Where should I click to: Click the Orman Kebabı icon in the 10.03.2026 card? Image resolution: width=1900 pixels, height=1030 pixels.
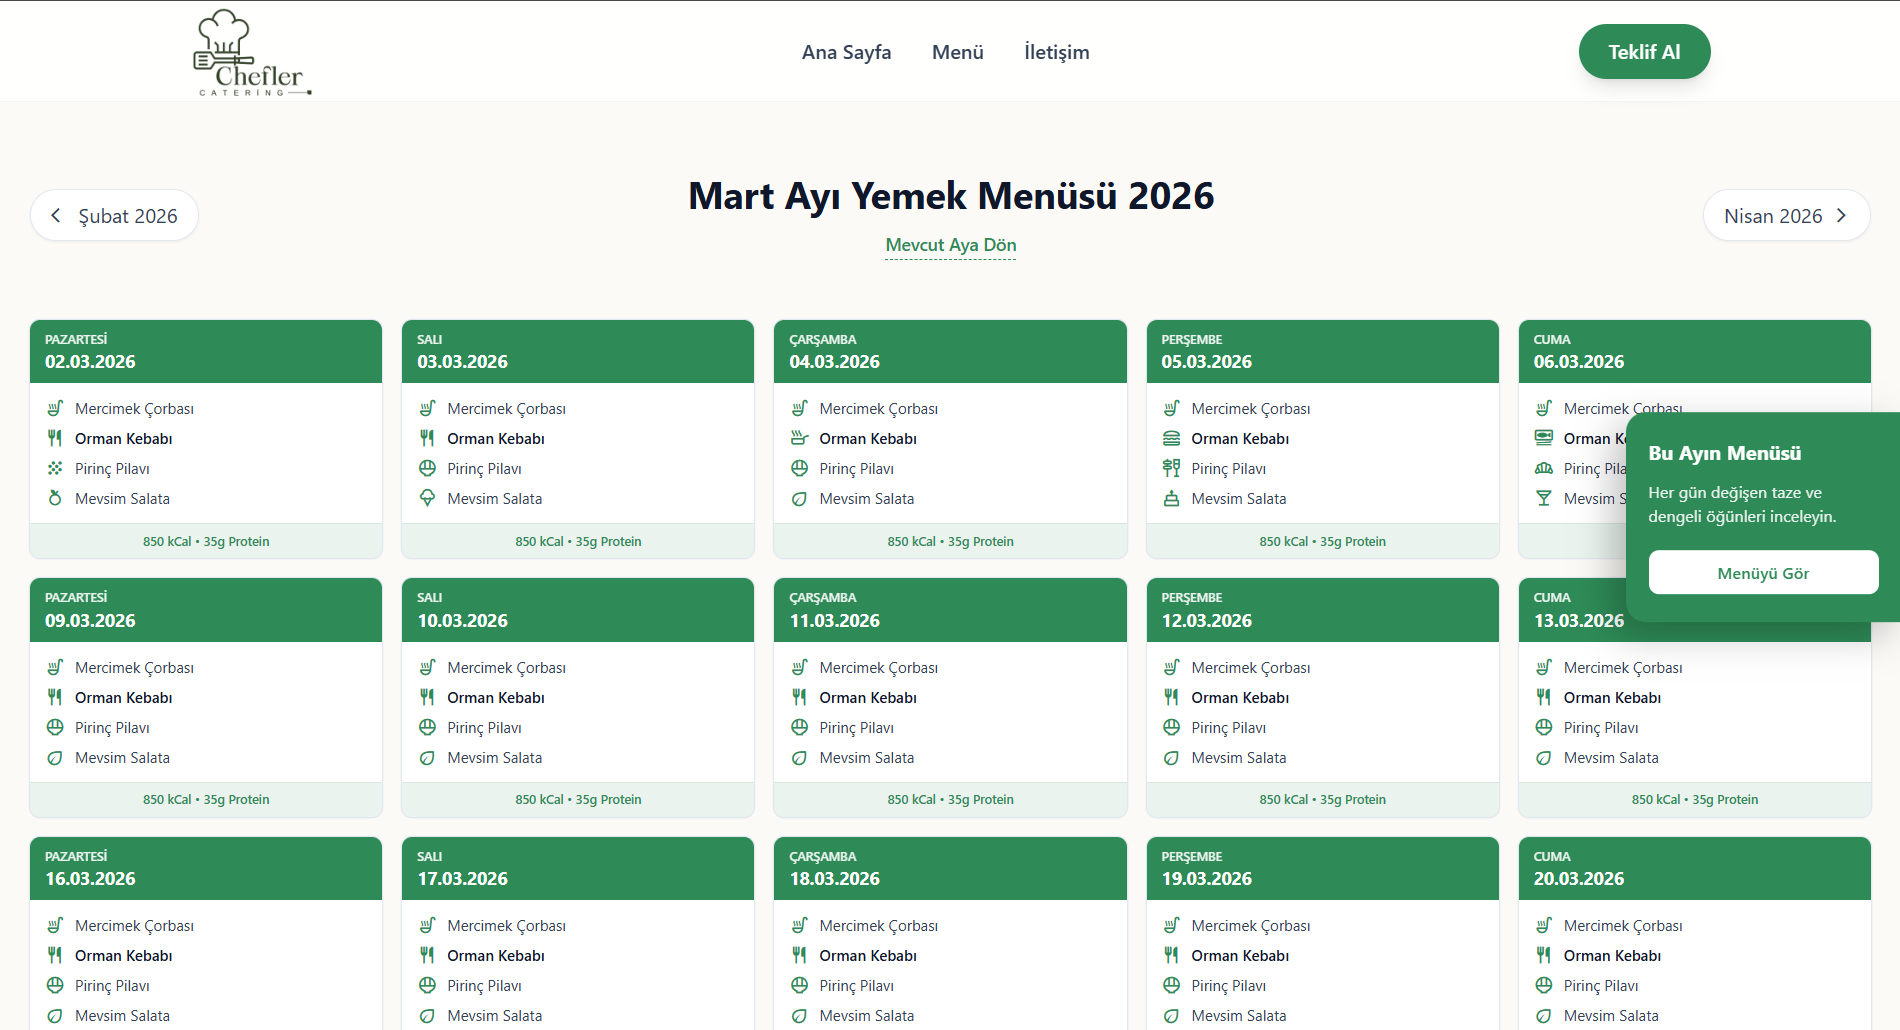tap(427, 697)
